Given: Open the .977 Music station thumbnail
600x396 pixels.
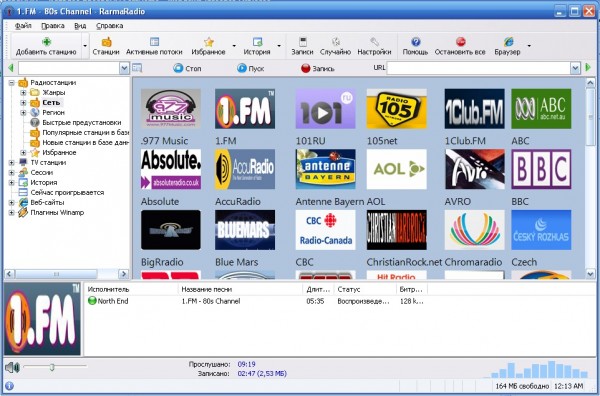Looking at the screenshot, I should click(171, 109).
